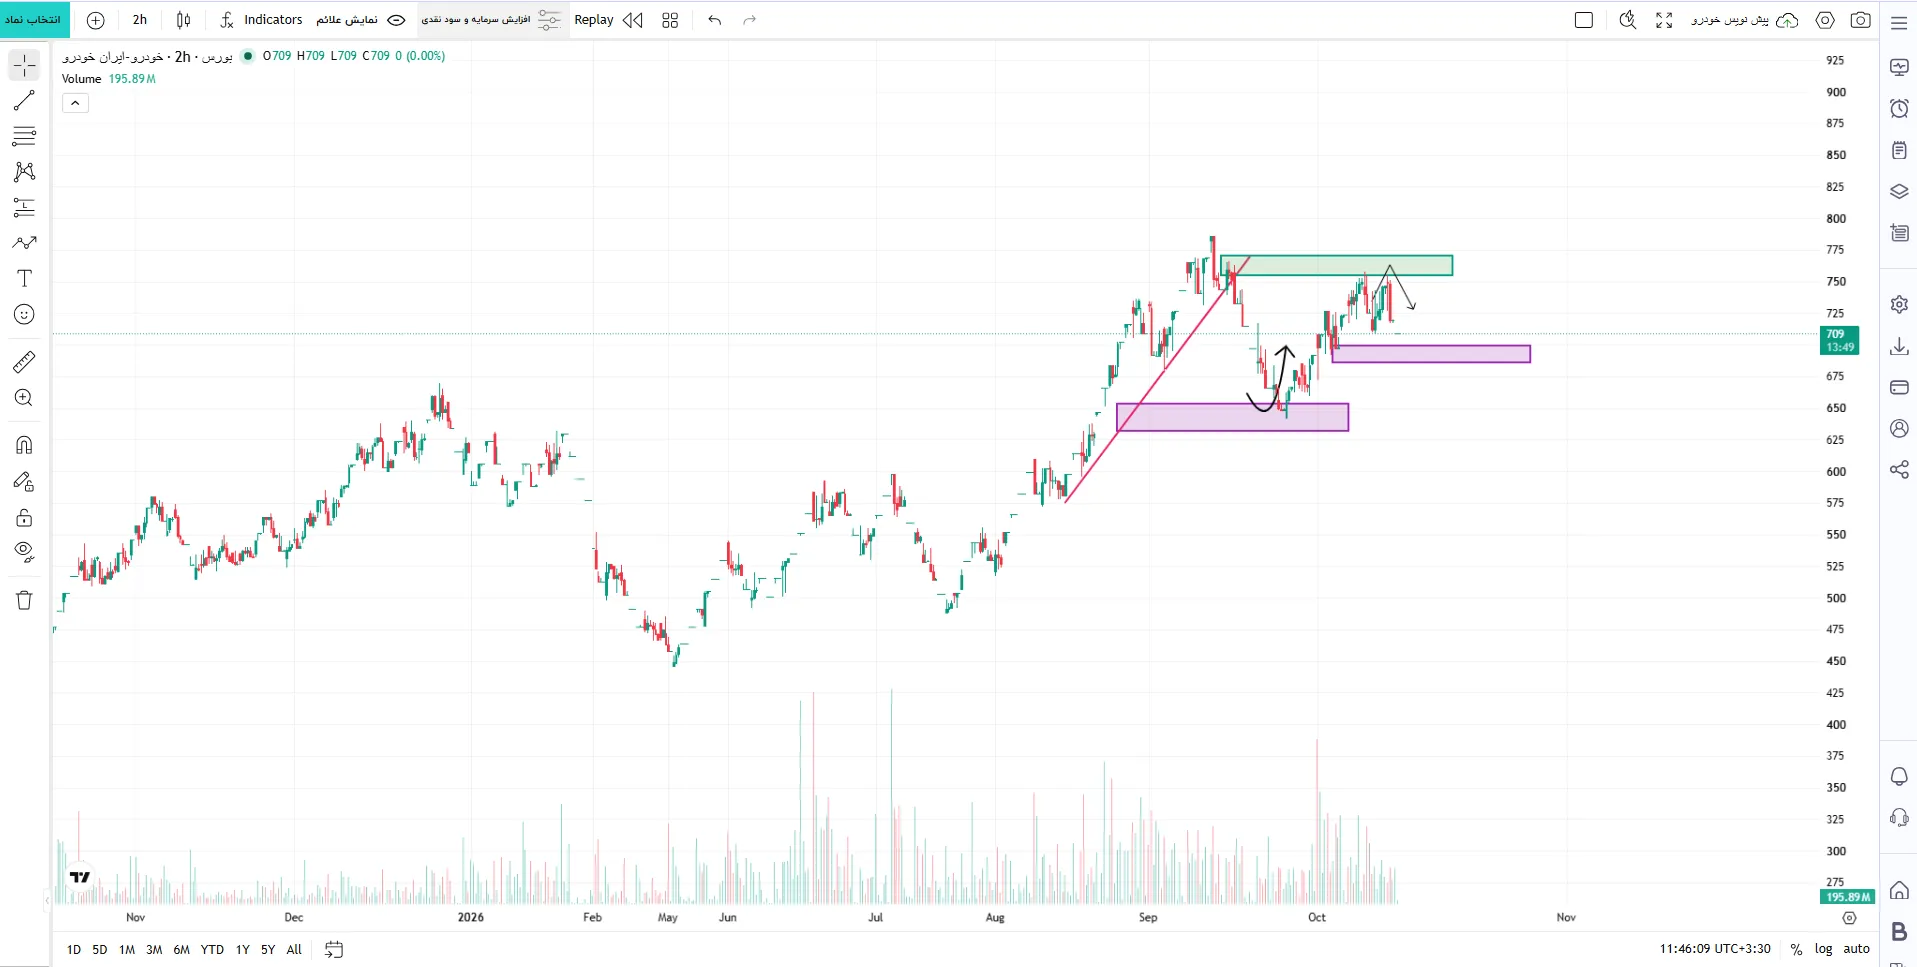Toggle the نمایش علائم eye option
The image size is (1917, 967).
coord(360,20)
